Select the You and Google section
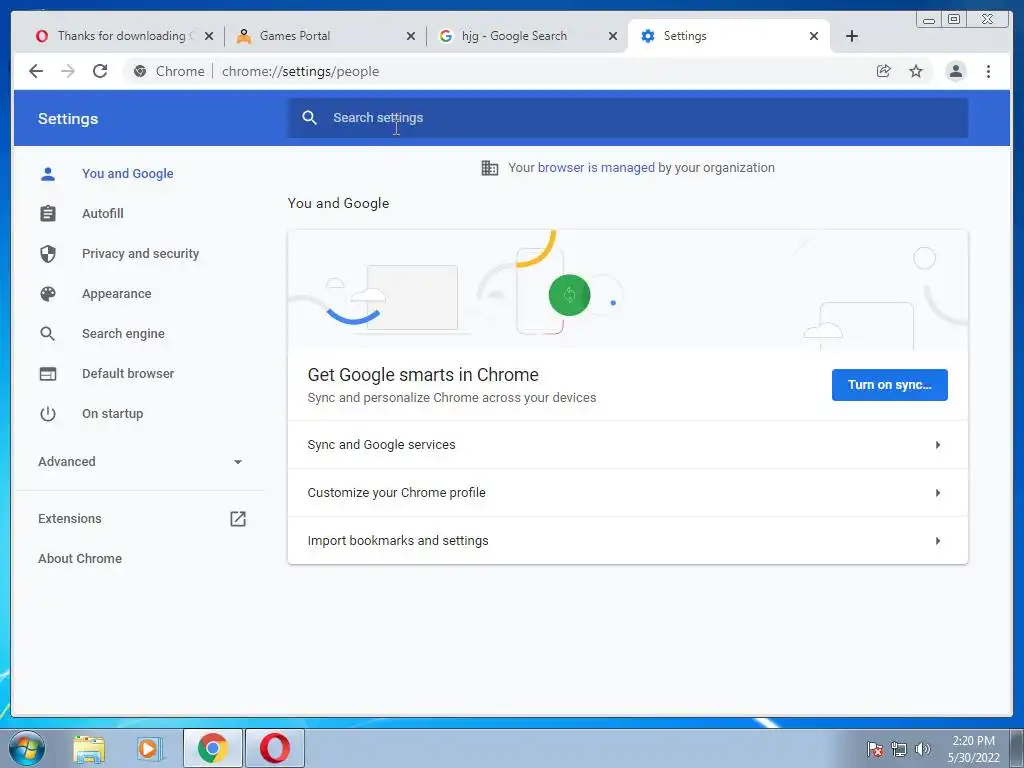The height and width of the screenshot is (768, 1024). tap(127, 174)
